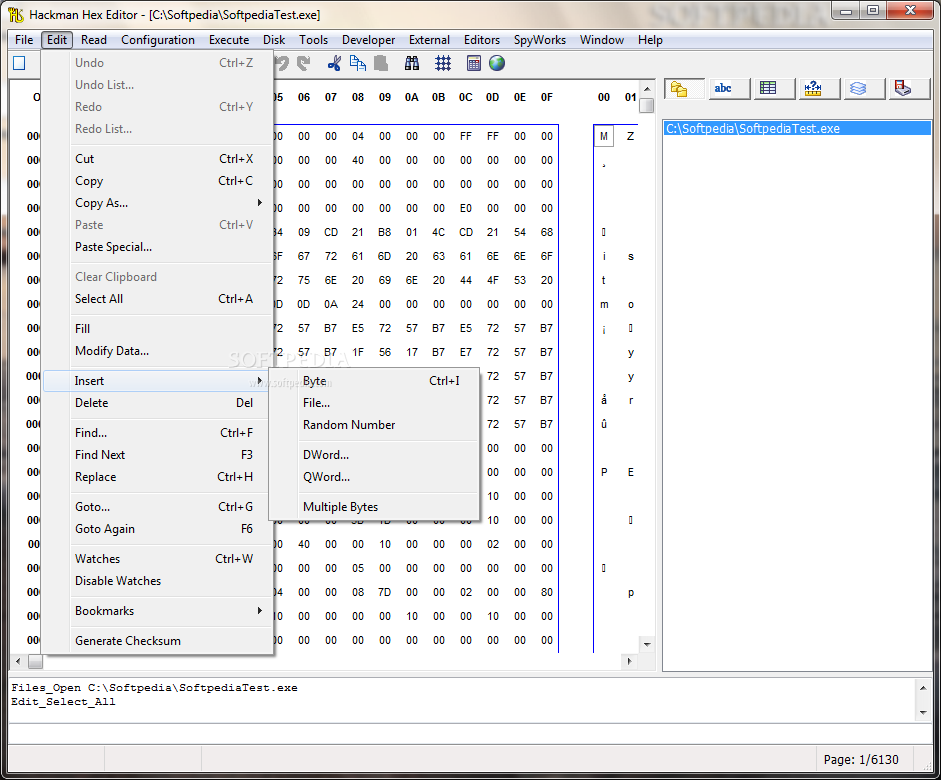
Task: Choose Goto Again menu entry
Action: point(158,529)
